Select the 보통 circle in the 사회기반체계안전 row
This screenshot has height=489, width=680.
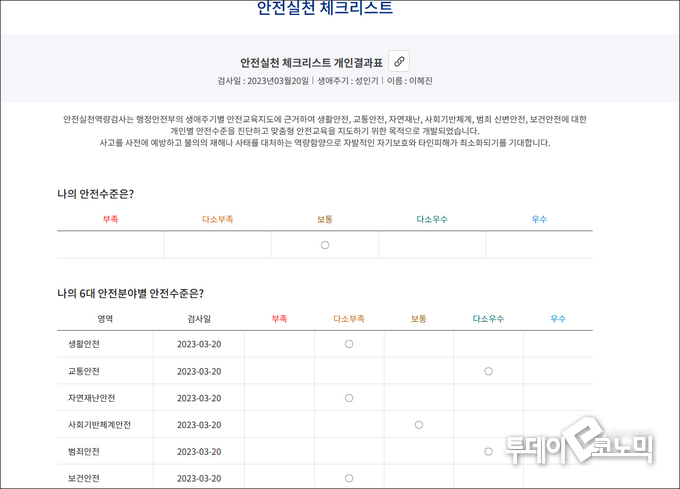419,425
